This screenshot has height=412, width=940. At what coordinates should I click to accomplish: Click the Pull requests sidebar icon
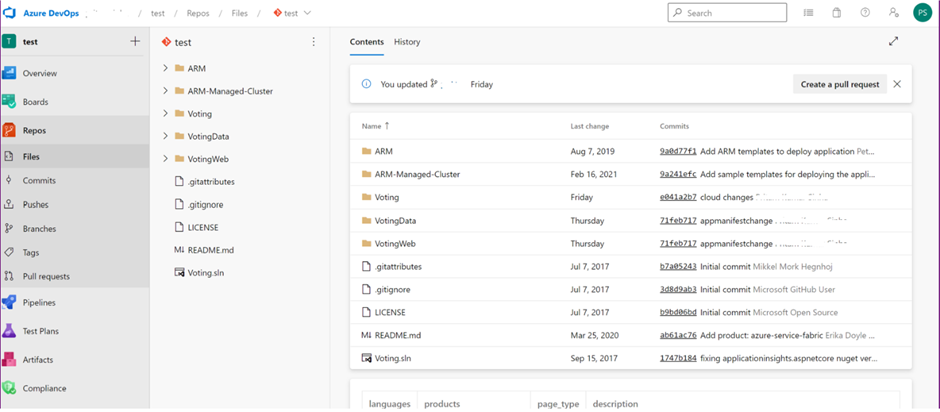click(x=9, y=276)
